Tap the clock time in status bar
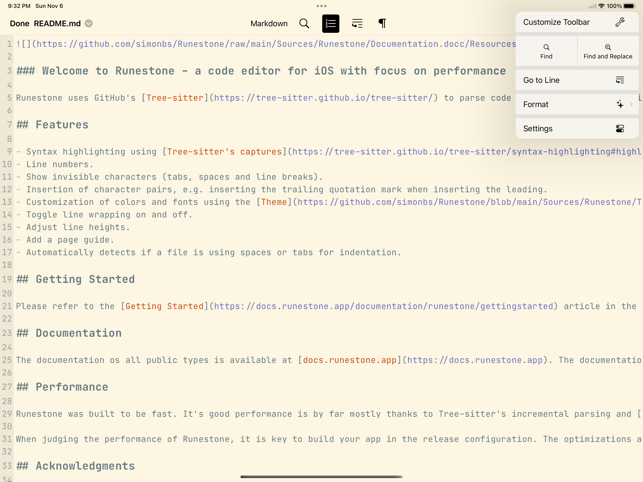The width and height of the screenshot is (643, 482). [x=19, y=6]
